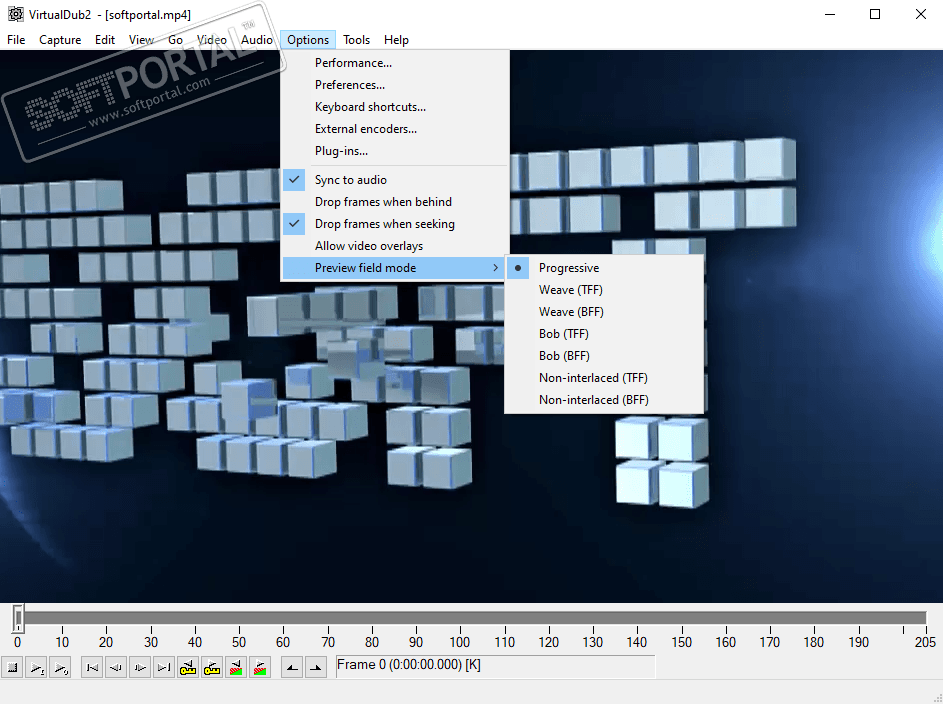This screenshot has height=704, width=943.
Task: Open the Audio menu
Action: point(257,40)
